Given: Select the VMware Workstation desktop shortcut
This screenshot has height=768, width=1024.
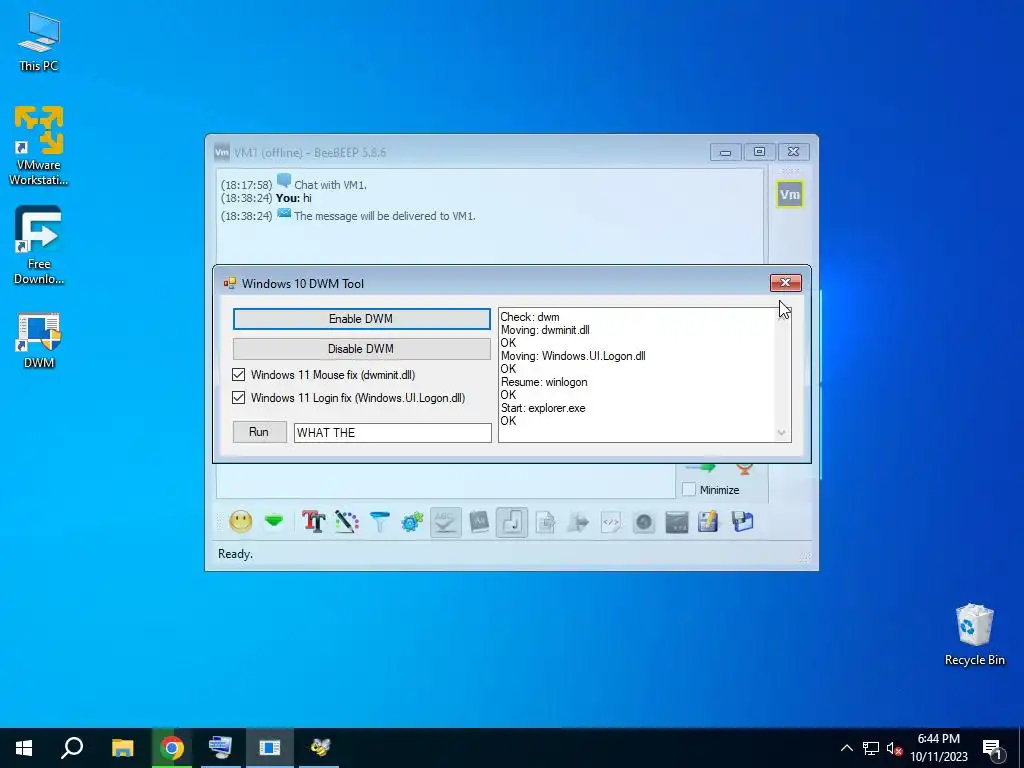Looking at the screenshot, I should point(39,145).
